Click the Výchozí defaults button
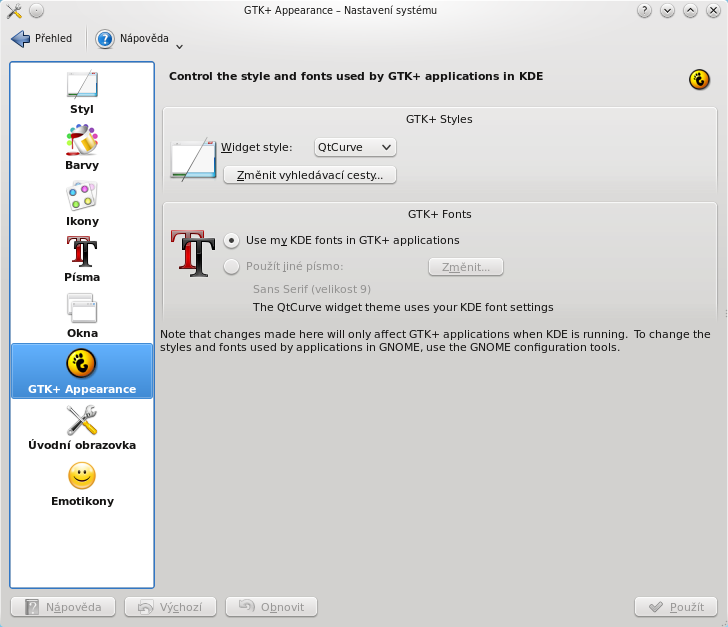The width and height of the screenshot is (728, 627). click(x=170, y=607)
